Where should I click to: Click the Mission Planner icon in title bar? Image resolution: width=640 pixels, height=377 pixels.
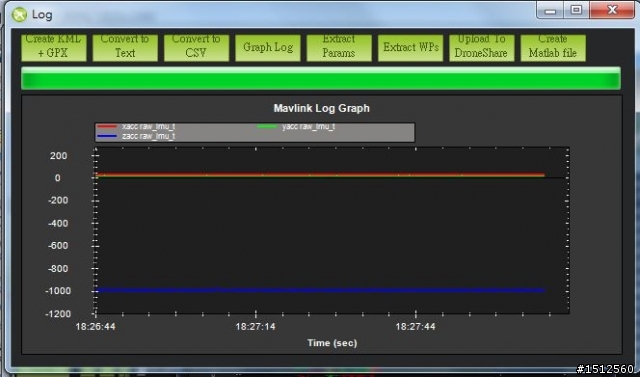19,15
